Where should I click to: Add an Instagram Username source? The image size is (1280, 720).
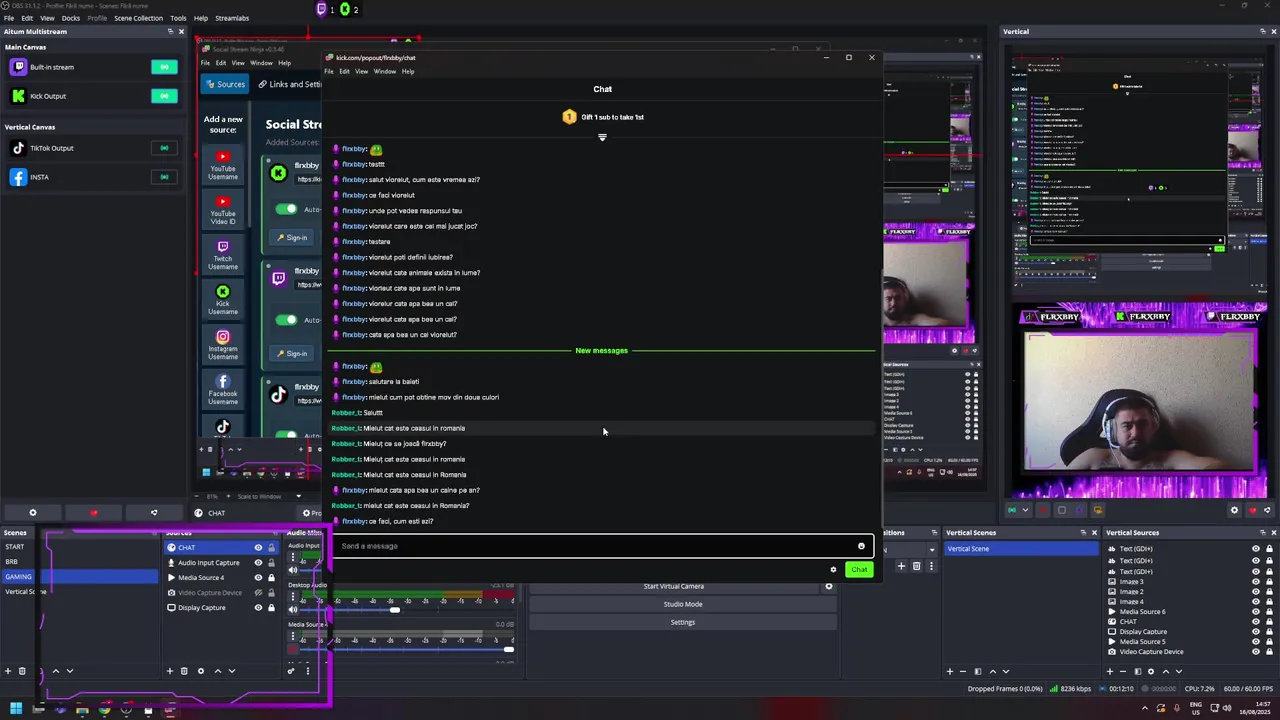pyautogui.click(x=223, y=345)
